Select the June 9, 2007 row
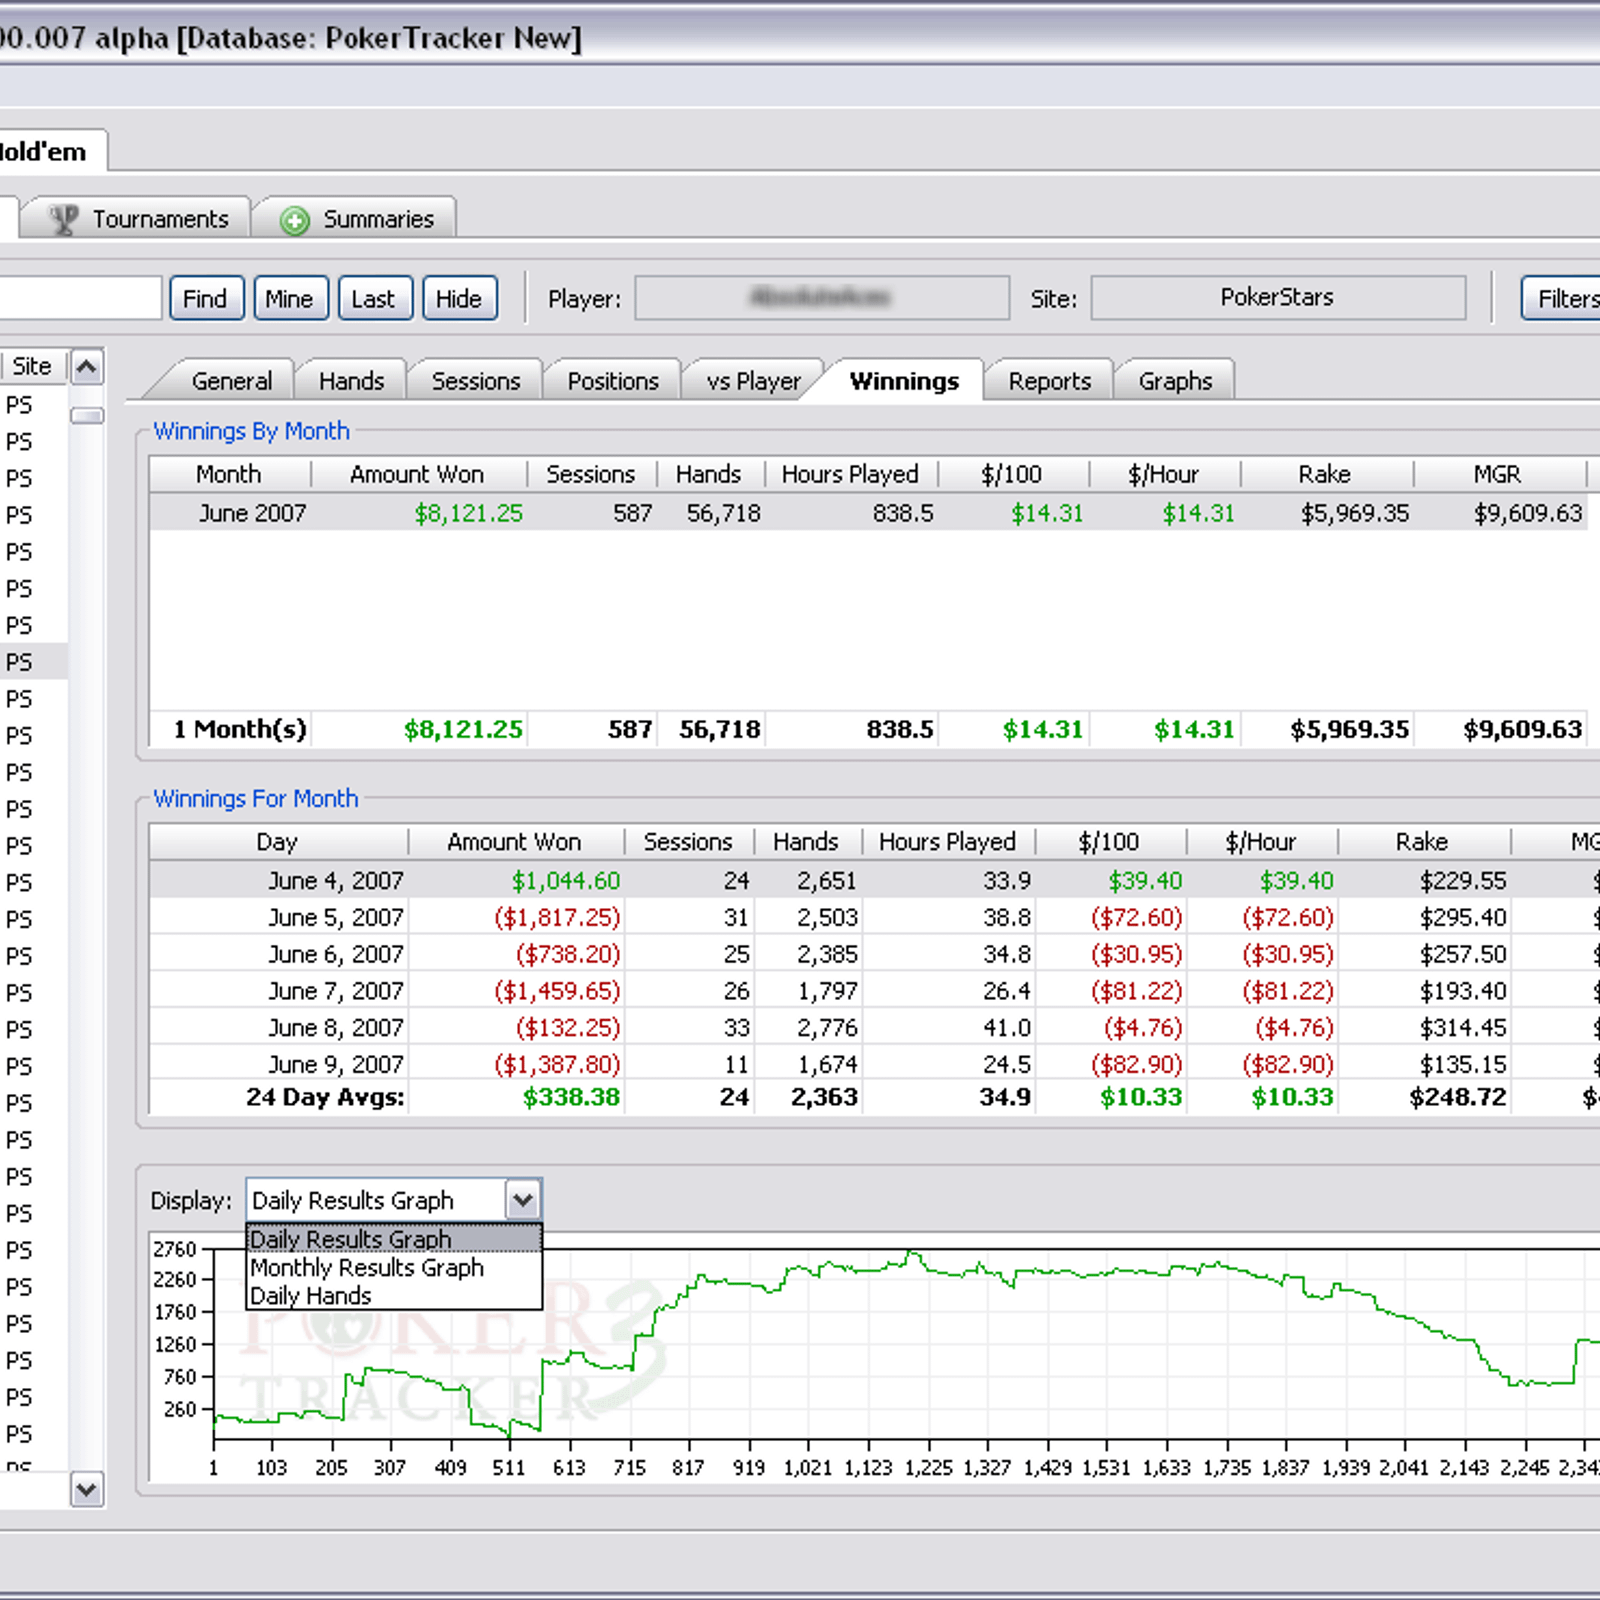The image size is (1600, 1600). [x=875, y=1064]
